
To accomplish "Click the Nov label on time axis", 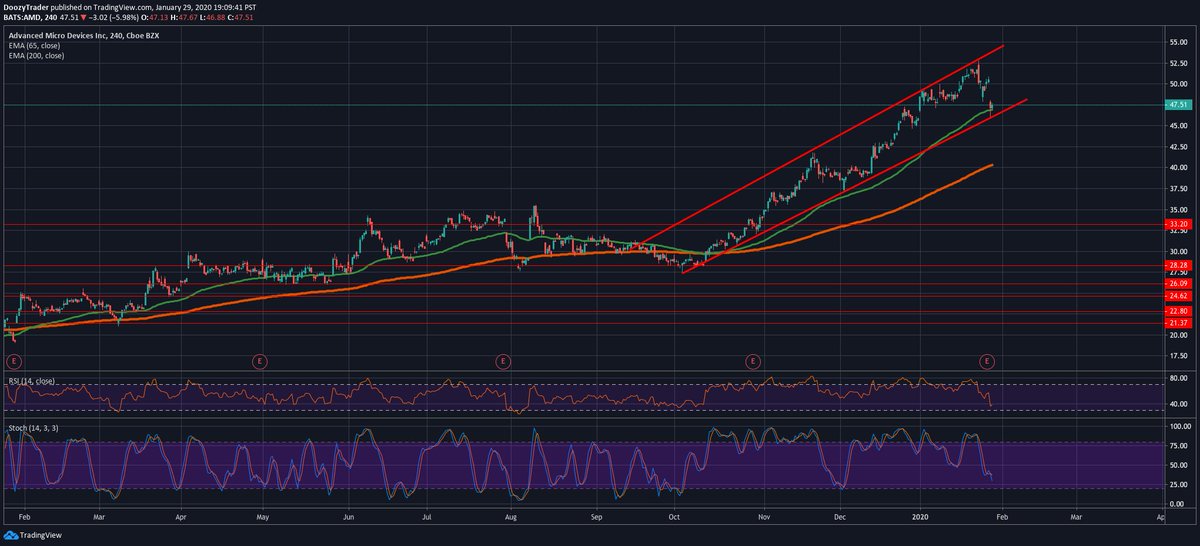I will 763,519.
